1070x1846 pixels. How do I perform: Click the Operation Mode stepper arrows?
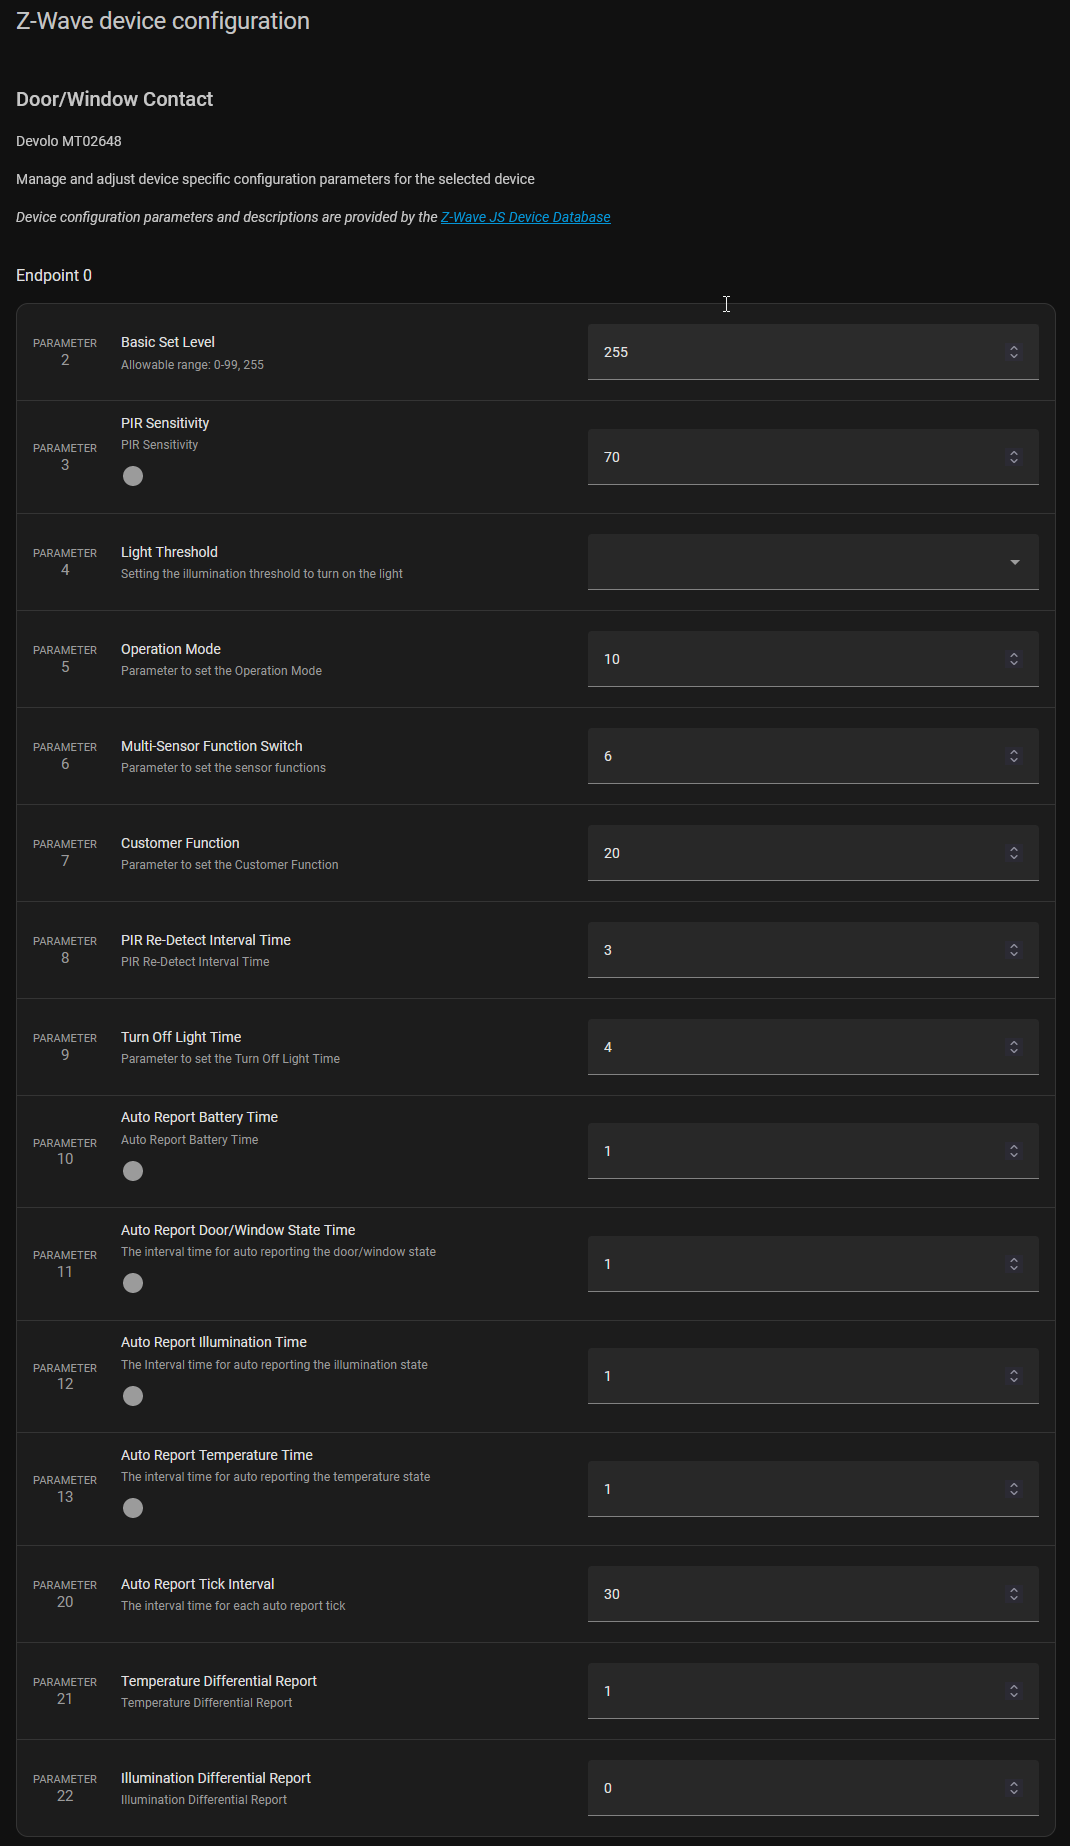(x=1014, y=659)
